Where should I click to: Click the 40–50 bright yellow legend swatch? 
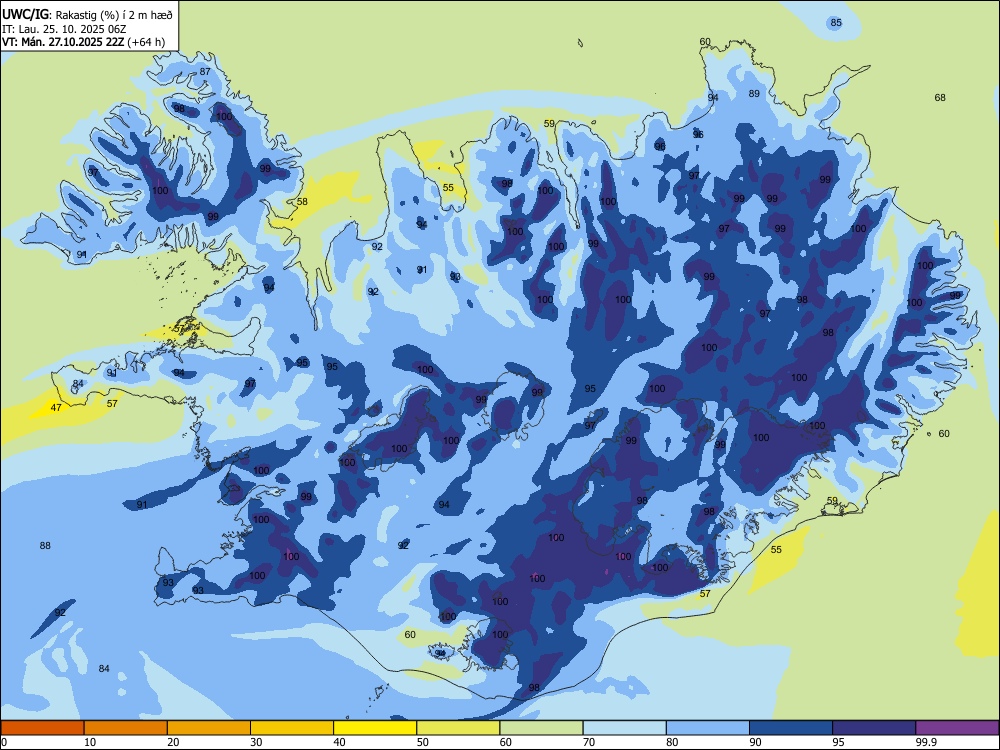click(375, 728)
